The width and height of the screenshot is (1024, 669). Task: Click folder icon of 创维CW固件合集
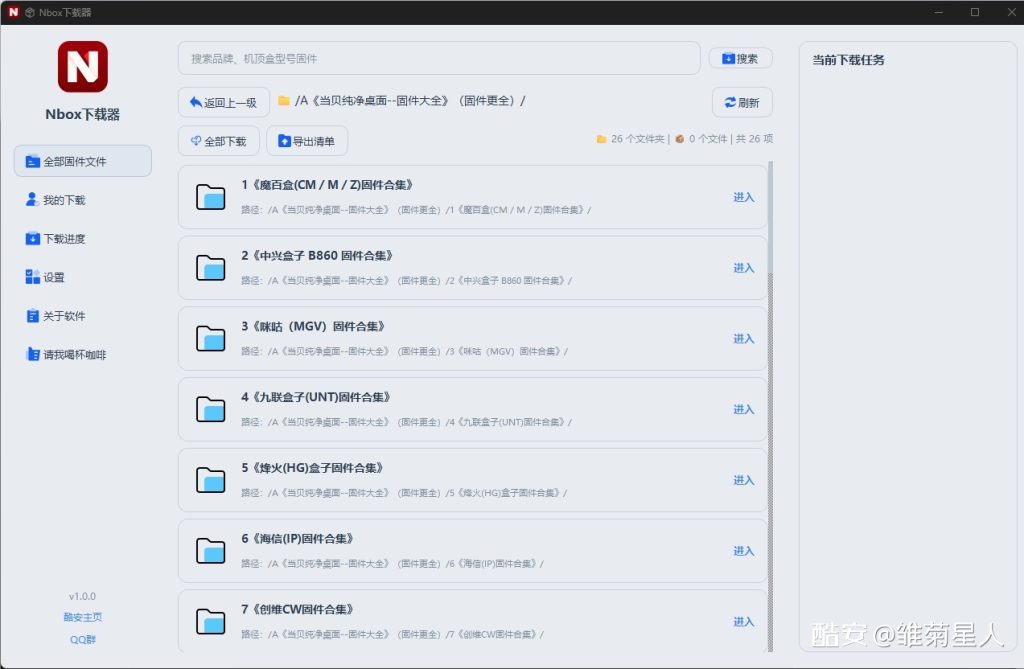coord(210,621)
